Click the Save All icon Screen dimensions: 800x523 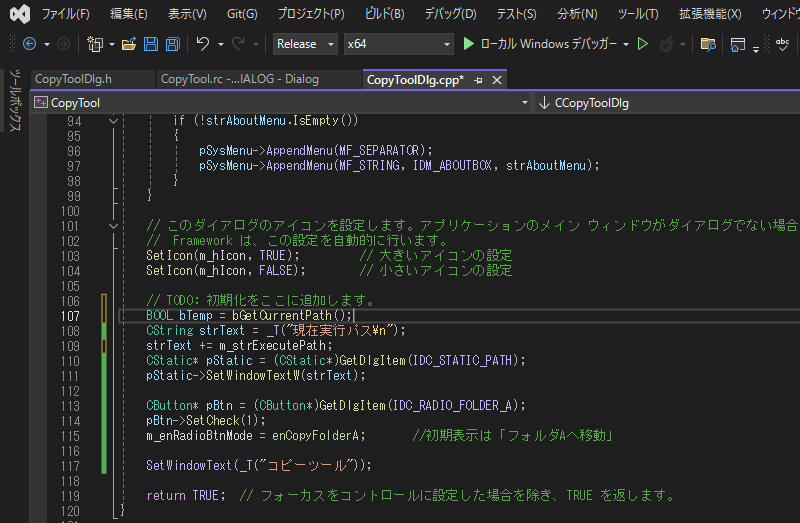click(172, 44)
